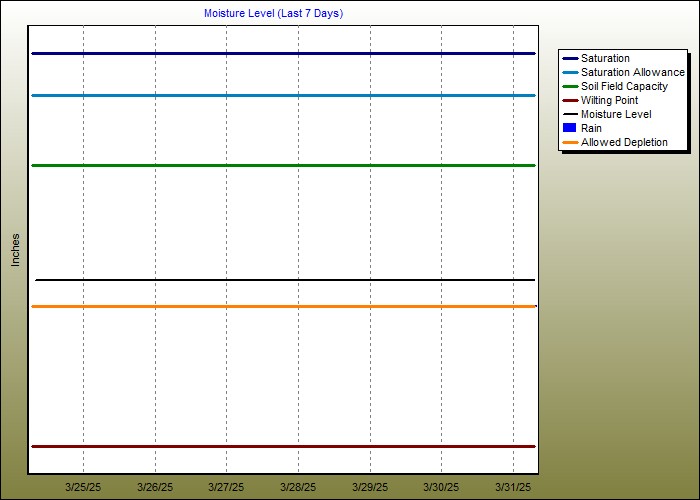Select the 3/31/25 date label

[x=513, y=487]
